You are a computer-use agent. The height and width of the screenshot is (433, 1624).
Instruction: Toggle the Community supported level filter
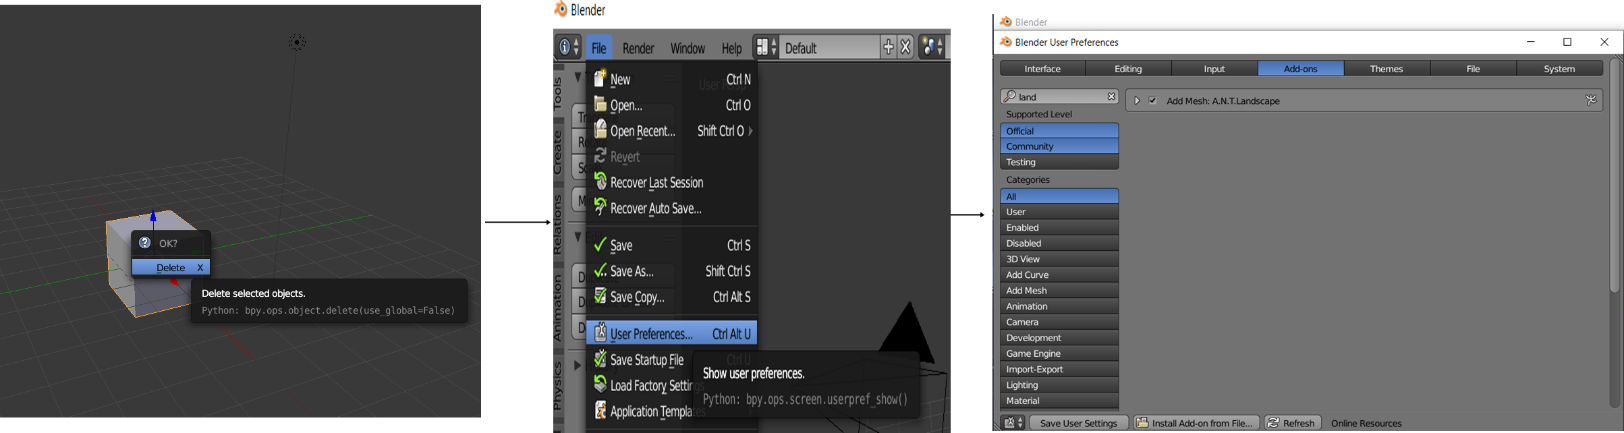pyautogui.click(x=1059, y=146)
